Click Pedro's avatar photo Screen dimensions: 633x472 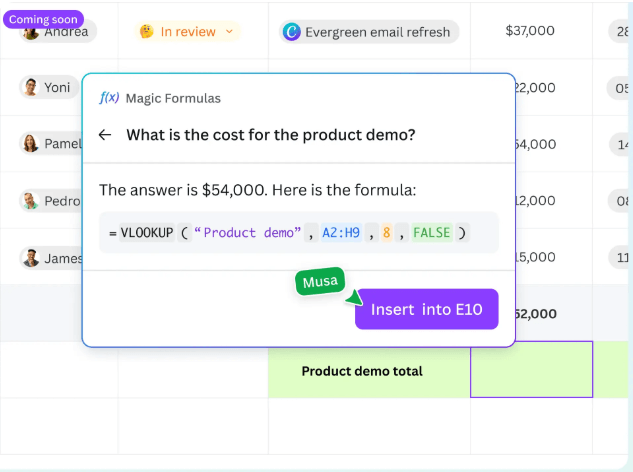click(30, 201)
